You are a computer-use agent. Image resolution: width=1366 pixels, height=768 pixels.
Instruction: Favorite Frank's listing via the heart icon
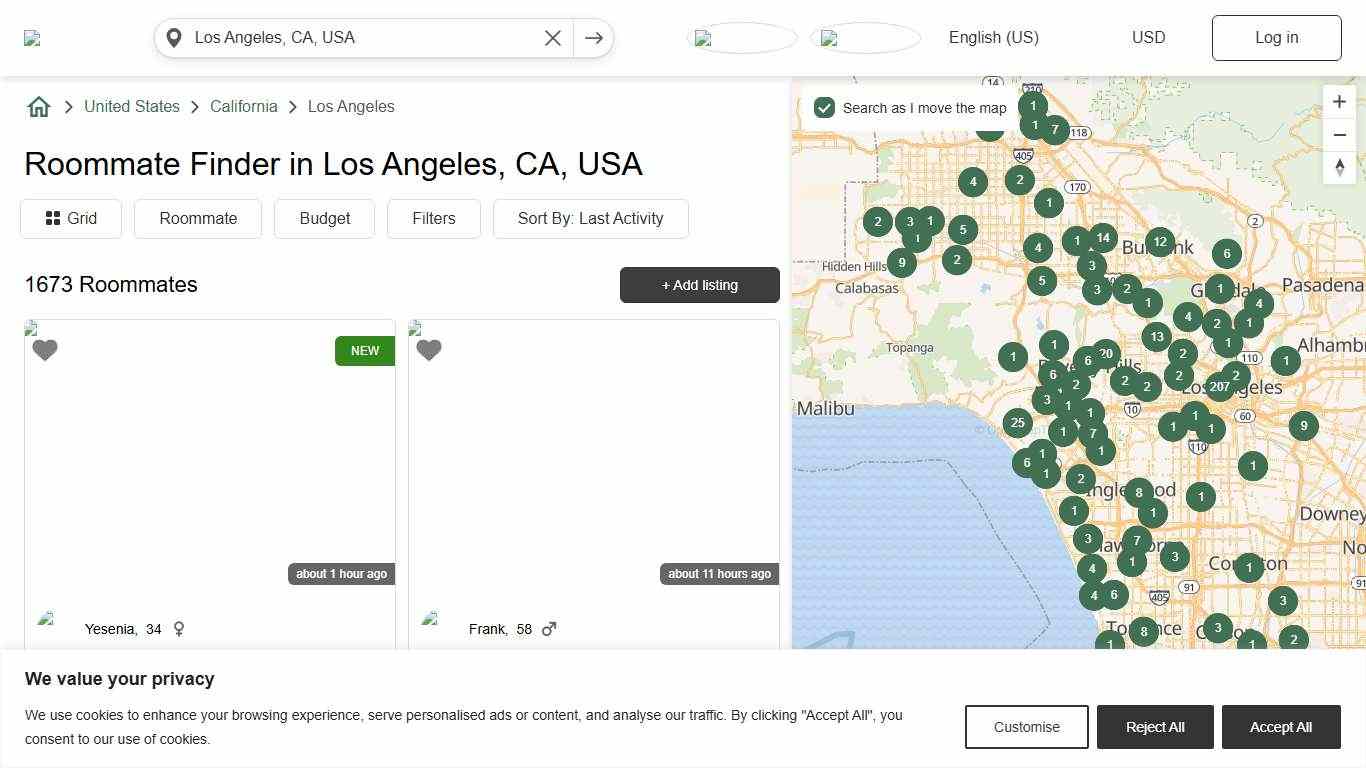click(429, 350)
